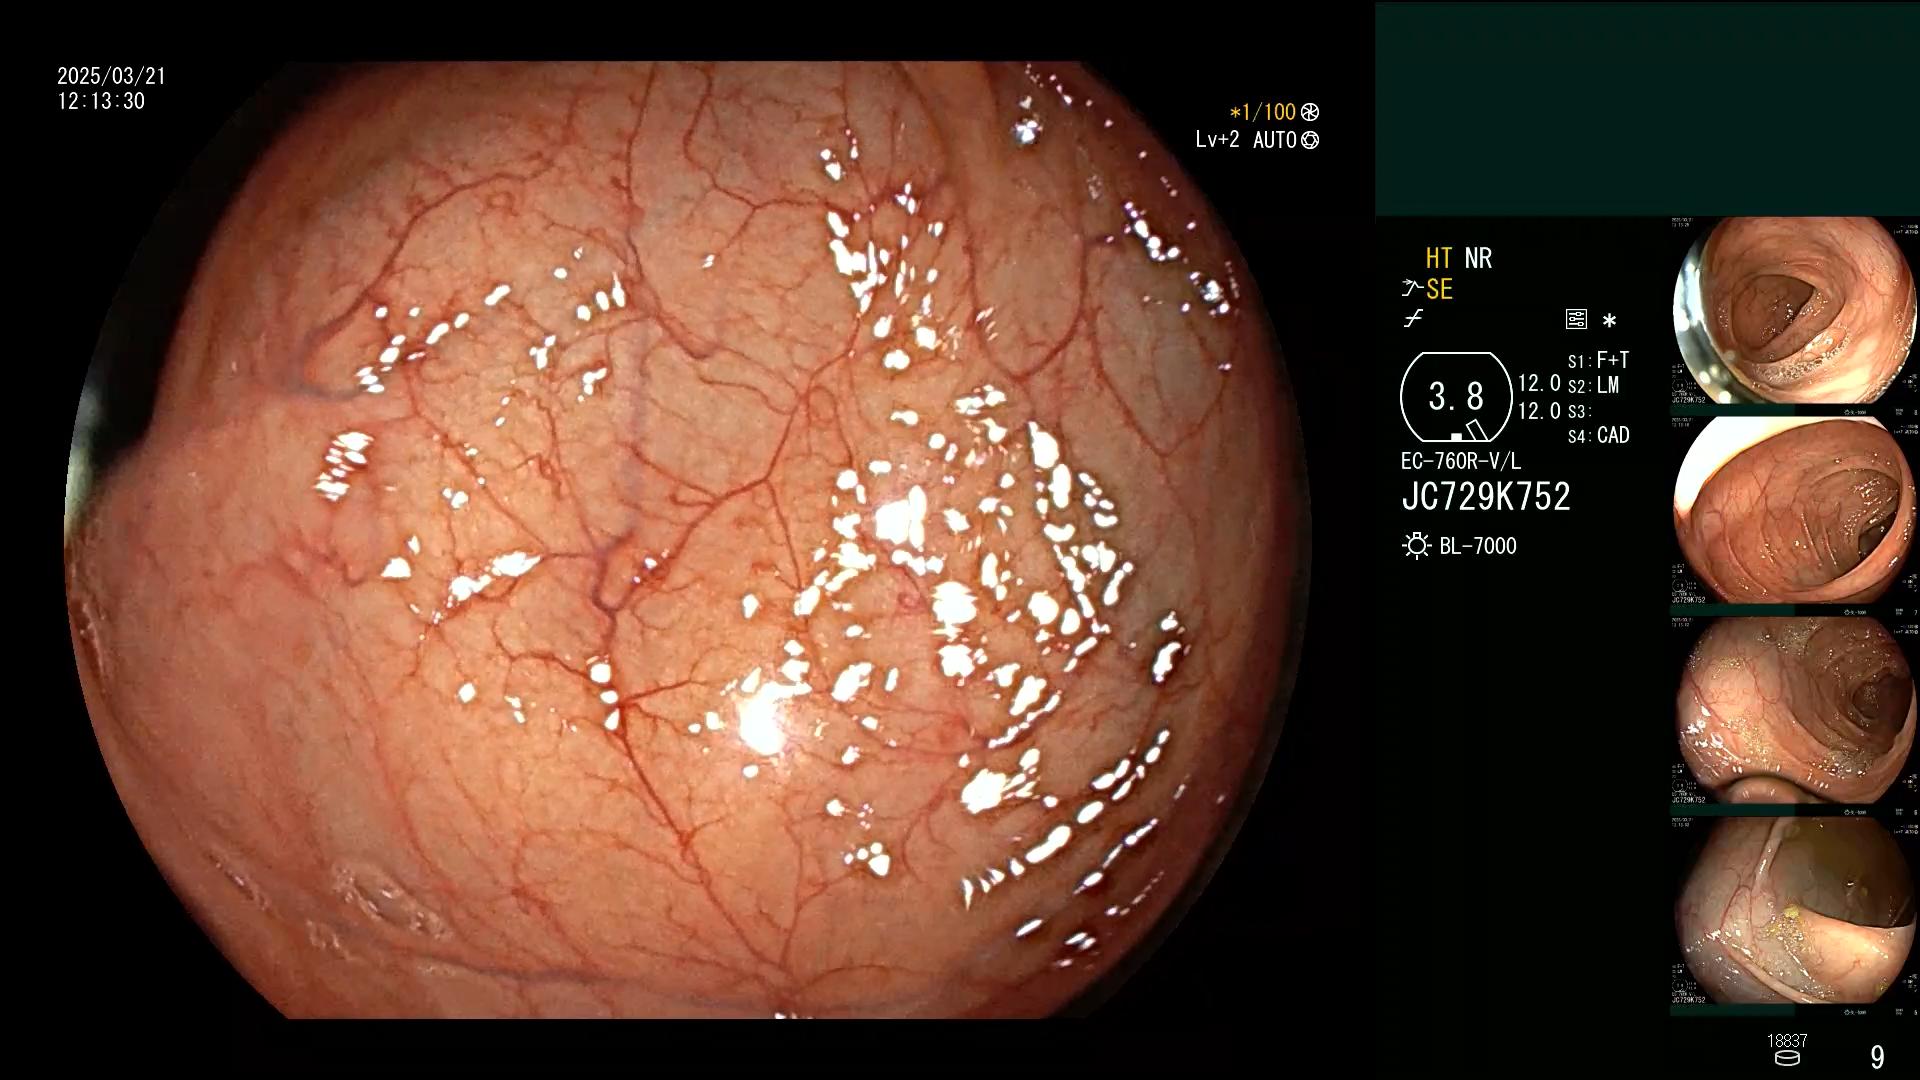The height and width of the screenshot is (1080, 1920).
Task: Click the light source lamp icon
Action: coord(1416,546)
